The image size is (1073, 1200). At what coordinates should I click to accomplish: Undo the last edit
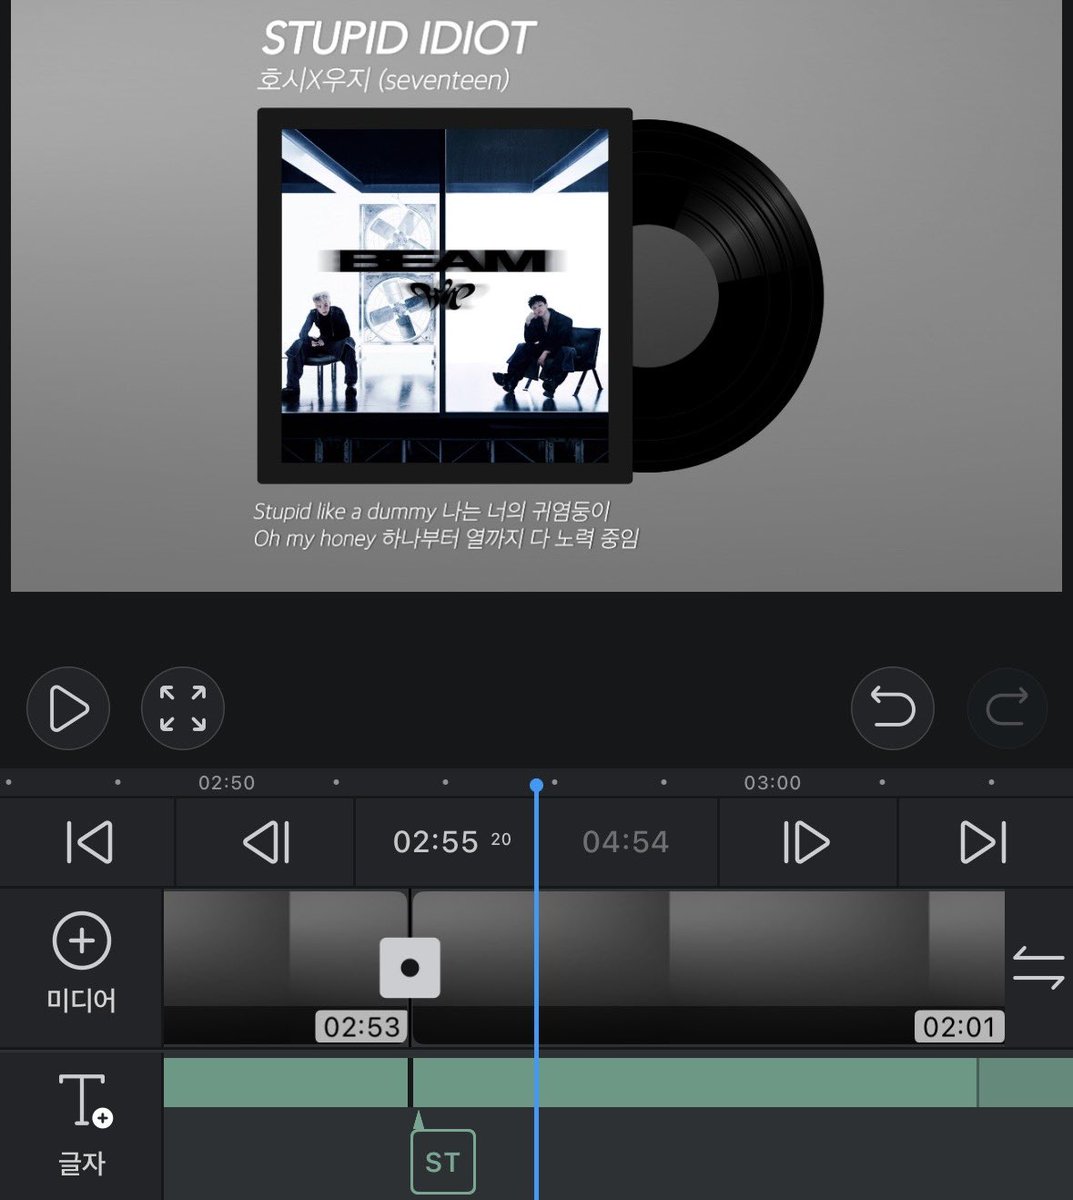tap(892, 708)
